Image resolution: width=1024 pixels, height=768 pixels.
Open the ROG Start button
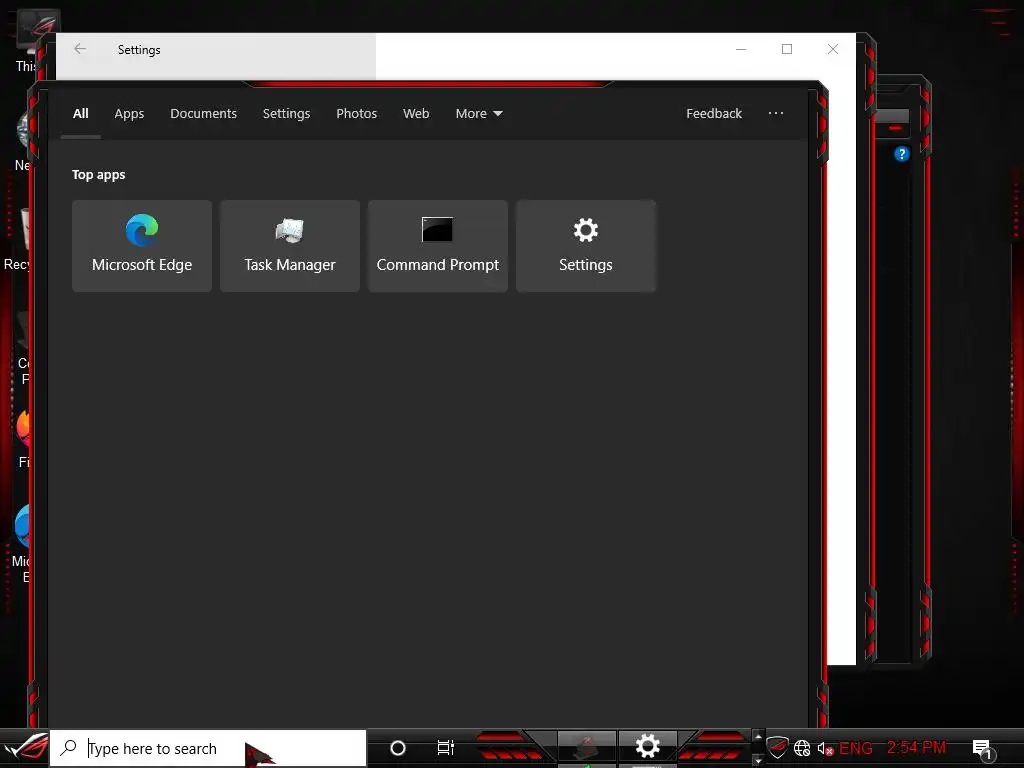coord(25,748)
